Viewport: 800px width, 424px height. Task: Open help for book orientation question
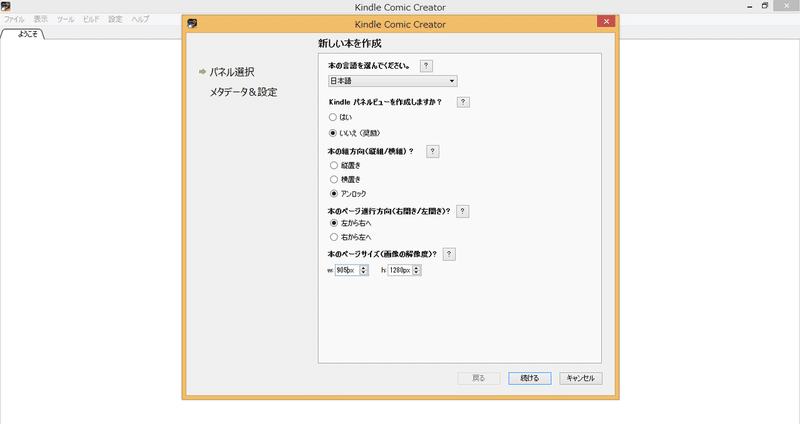click(433, 151)
